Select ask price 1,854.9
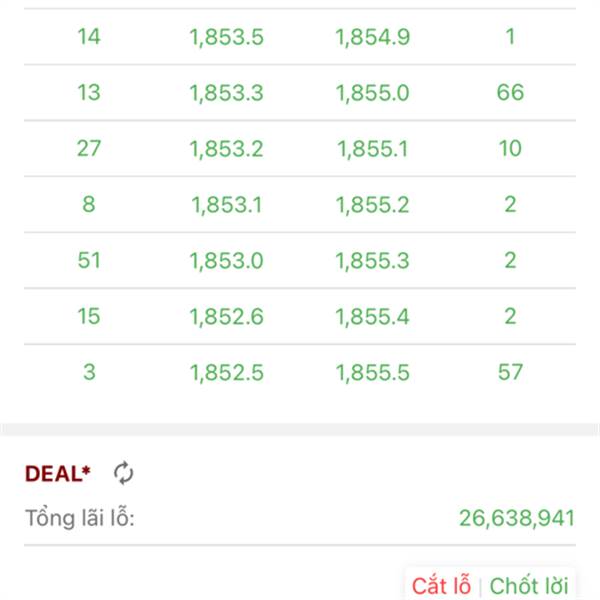 (x=373, y=38)
